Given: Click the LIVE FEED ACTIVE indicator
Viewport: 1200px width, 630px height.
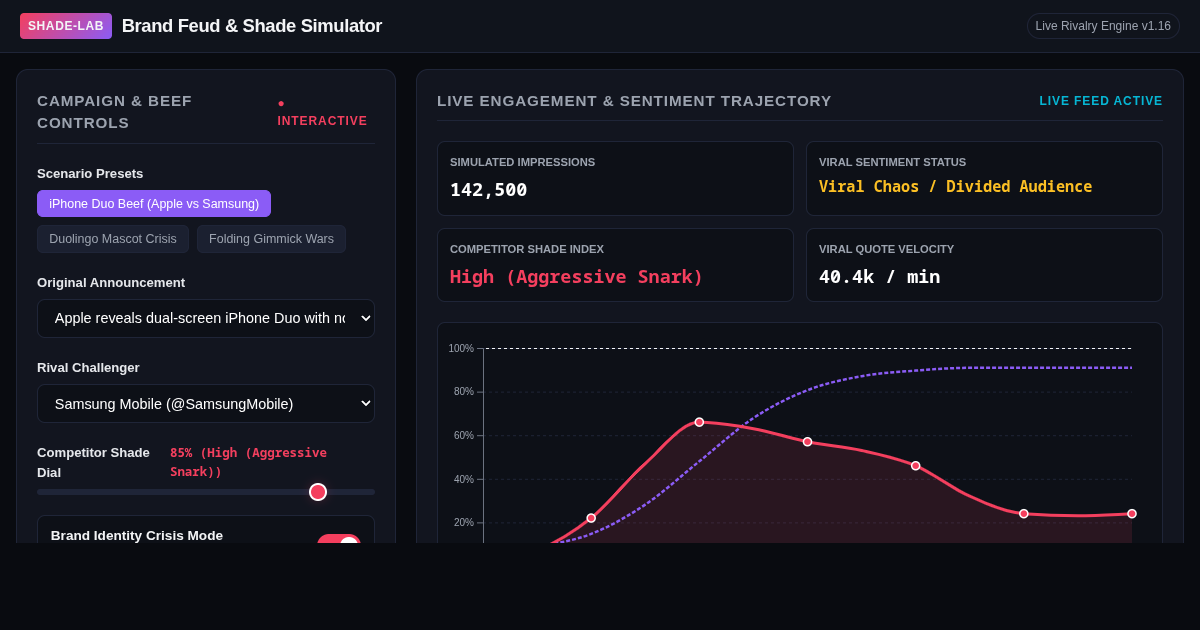Looking at the screenshot, I should pyautogui.click(x=1101, y=101).
